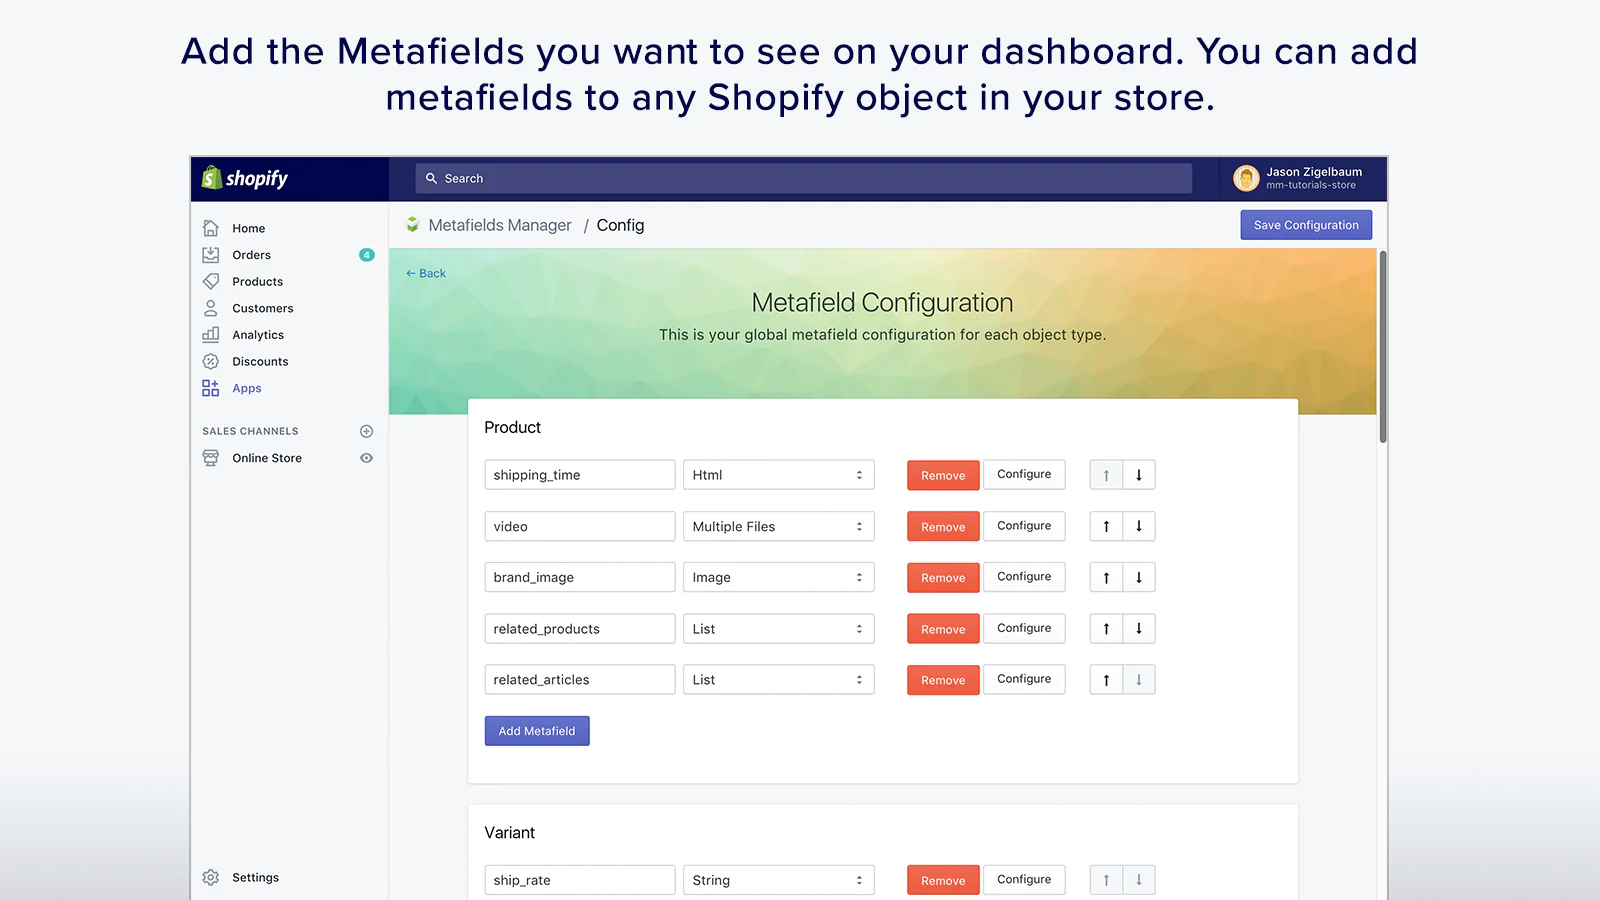
Task: View Online Store with eye icon
Action: [x=366, y=458]
